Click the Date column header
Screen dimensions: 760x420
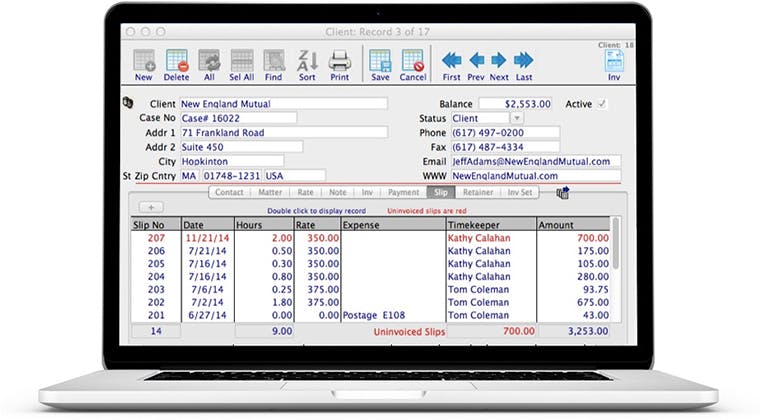click(x=207, y=225)
